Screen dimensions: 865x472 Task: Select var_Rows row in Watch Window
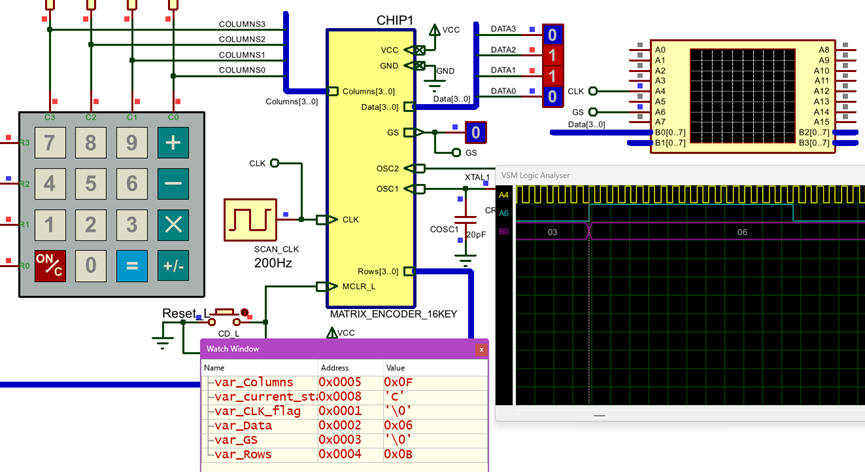click(x=345, y=454)
